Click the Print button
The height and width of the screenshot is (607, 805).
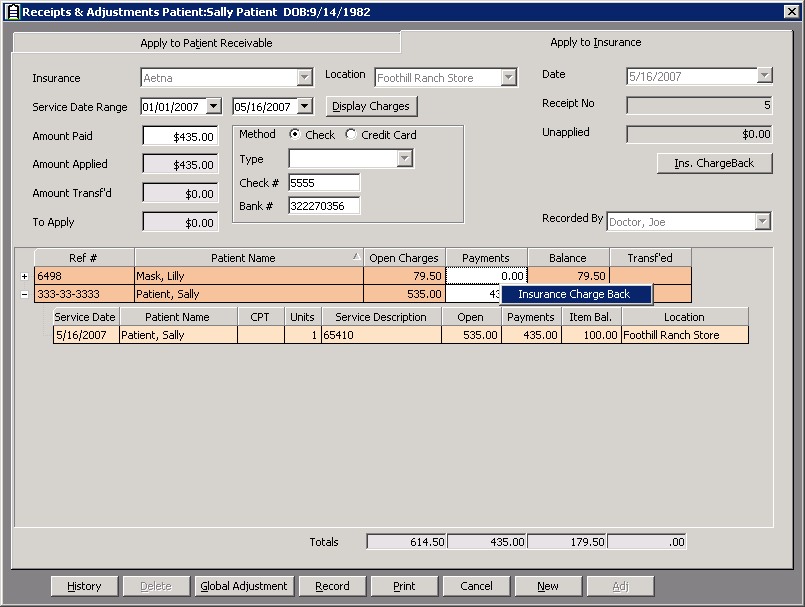[x=404, y=587]
